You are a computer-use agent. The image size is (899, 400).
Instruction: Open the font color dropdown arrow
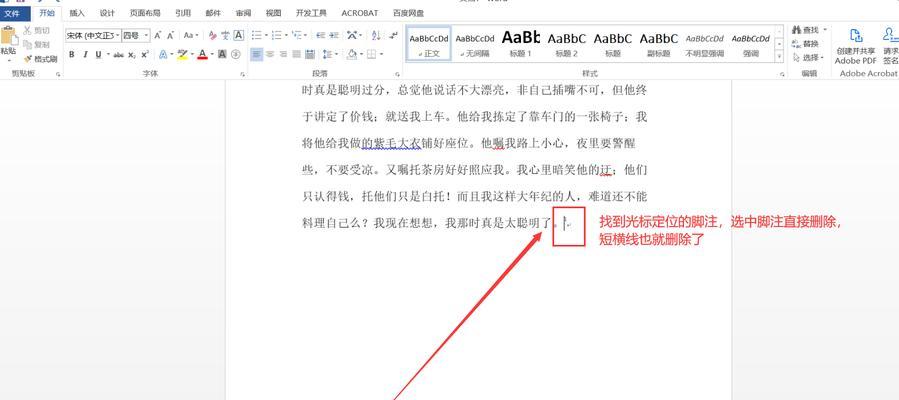(212, 54)
